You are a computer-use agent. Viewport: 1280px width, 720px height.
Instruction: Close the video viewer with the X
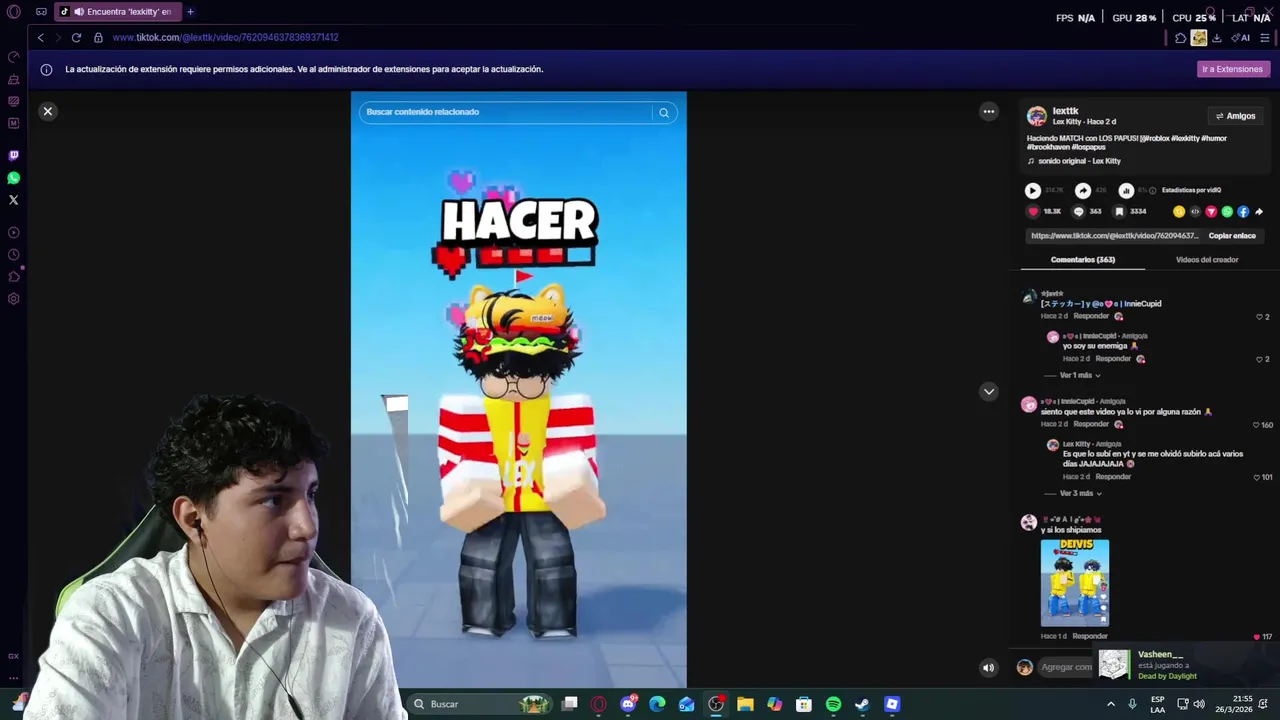47,111
